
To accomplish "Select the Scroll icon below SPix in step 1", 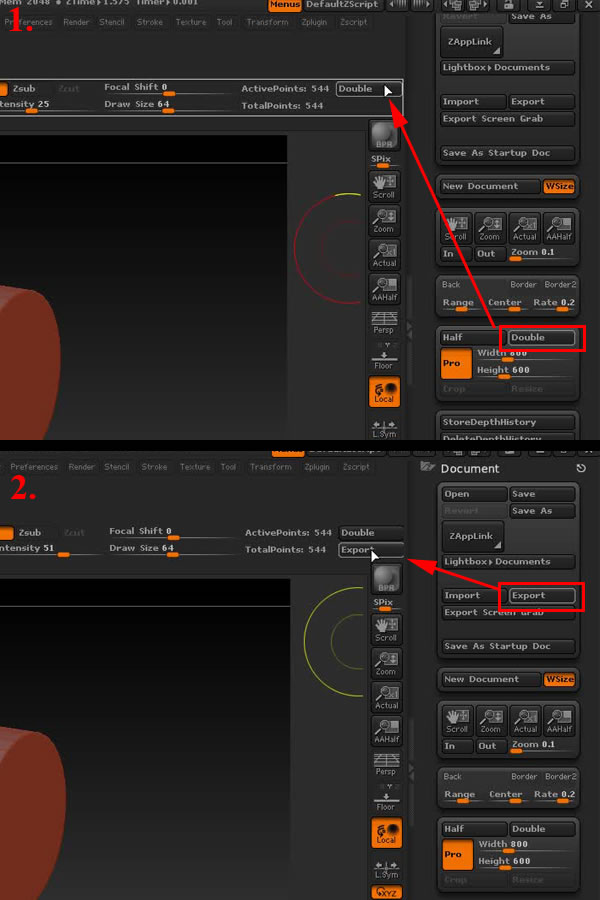I will (x=384, y=186).
